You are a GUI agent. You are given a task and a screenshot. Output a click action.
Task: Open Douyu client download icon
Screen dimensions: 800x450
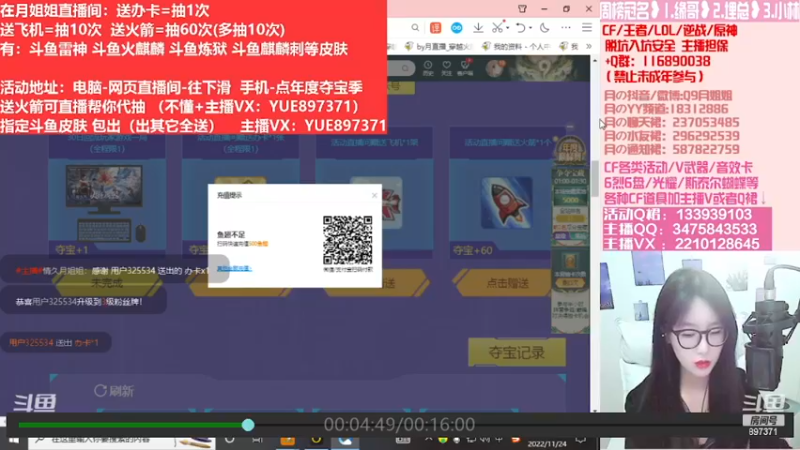(x=465, y=68)
